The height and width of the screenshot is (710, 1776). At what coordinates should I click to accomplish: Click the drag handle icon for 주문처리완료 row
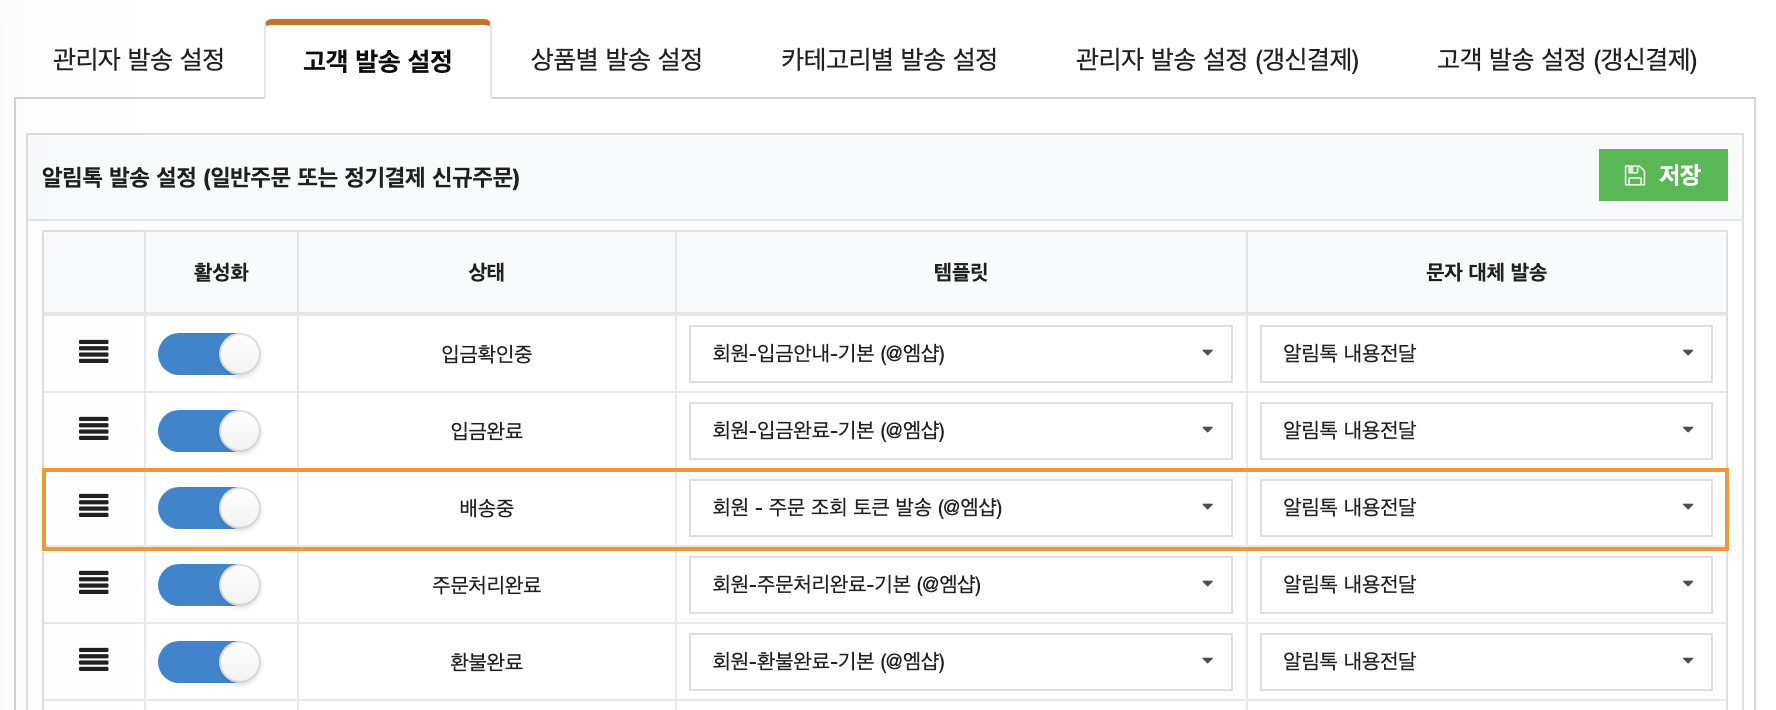pyautogui.click(x=94, y=583)
